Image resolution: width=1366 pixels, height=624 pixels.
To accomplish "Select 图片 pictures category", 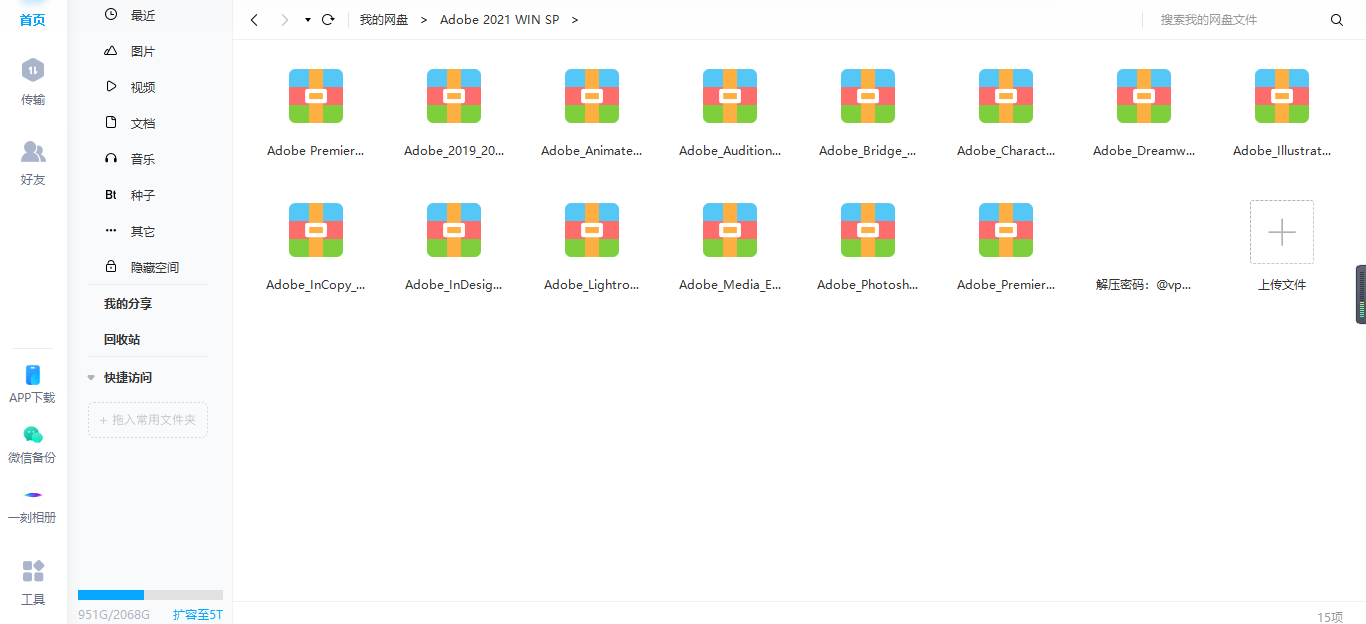I will pos(142,51).
